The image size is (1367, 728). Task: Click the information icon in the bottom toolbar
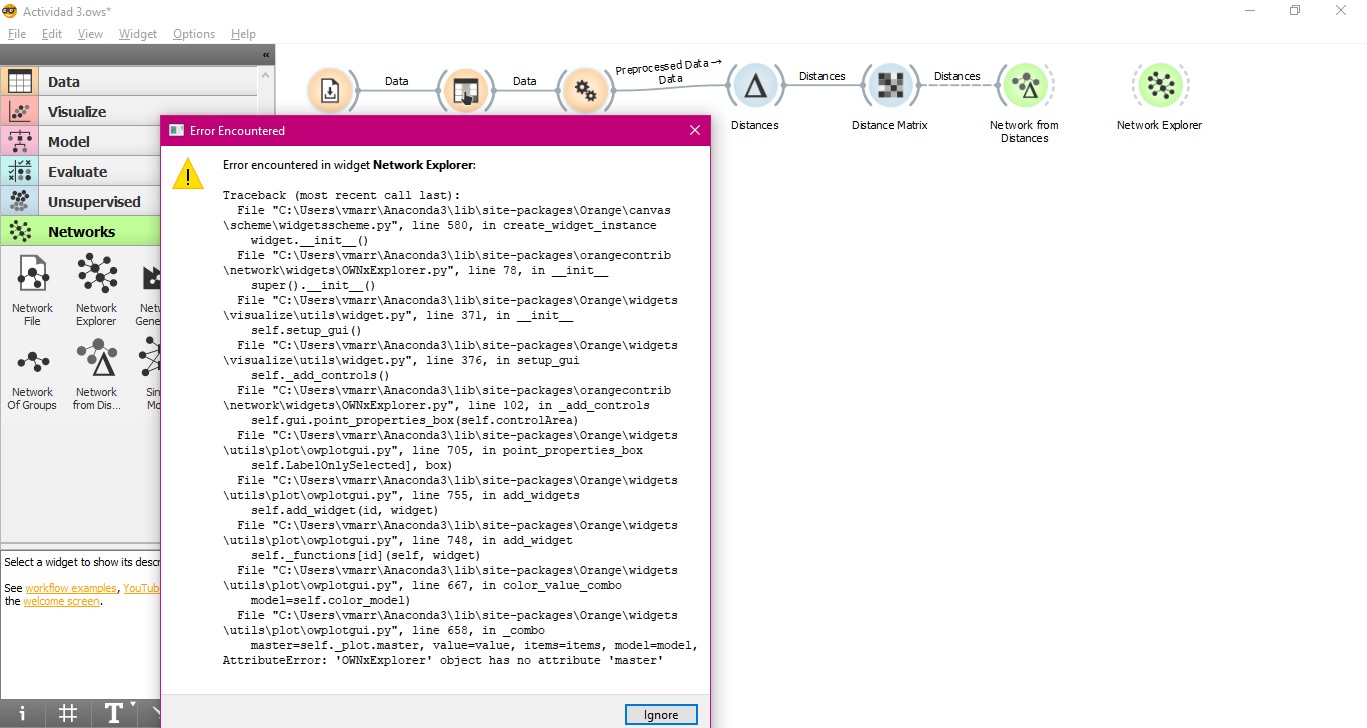(x=21, y=713)
